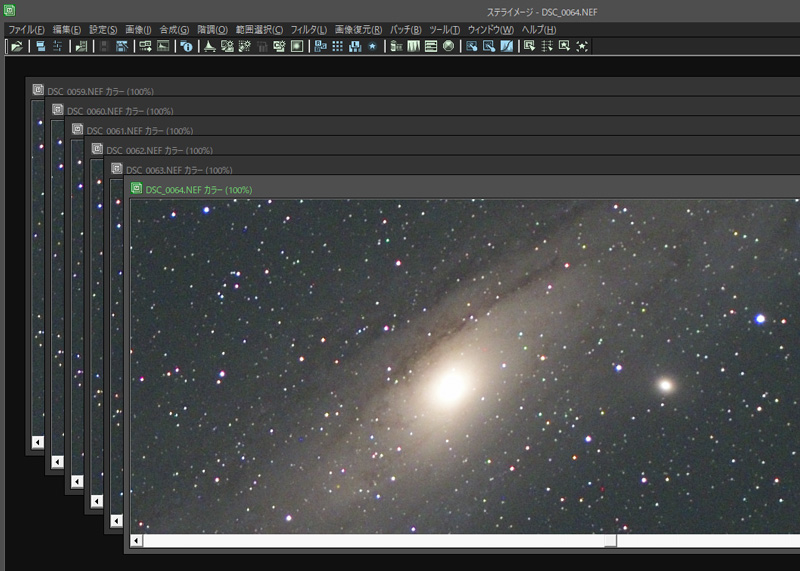Screen dimensions: 800x571
Task: Click the last toolbar icon with star in frame
Action: coord(582,46)
